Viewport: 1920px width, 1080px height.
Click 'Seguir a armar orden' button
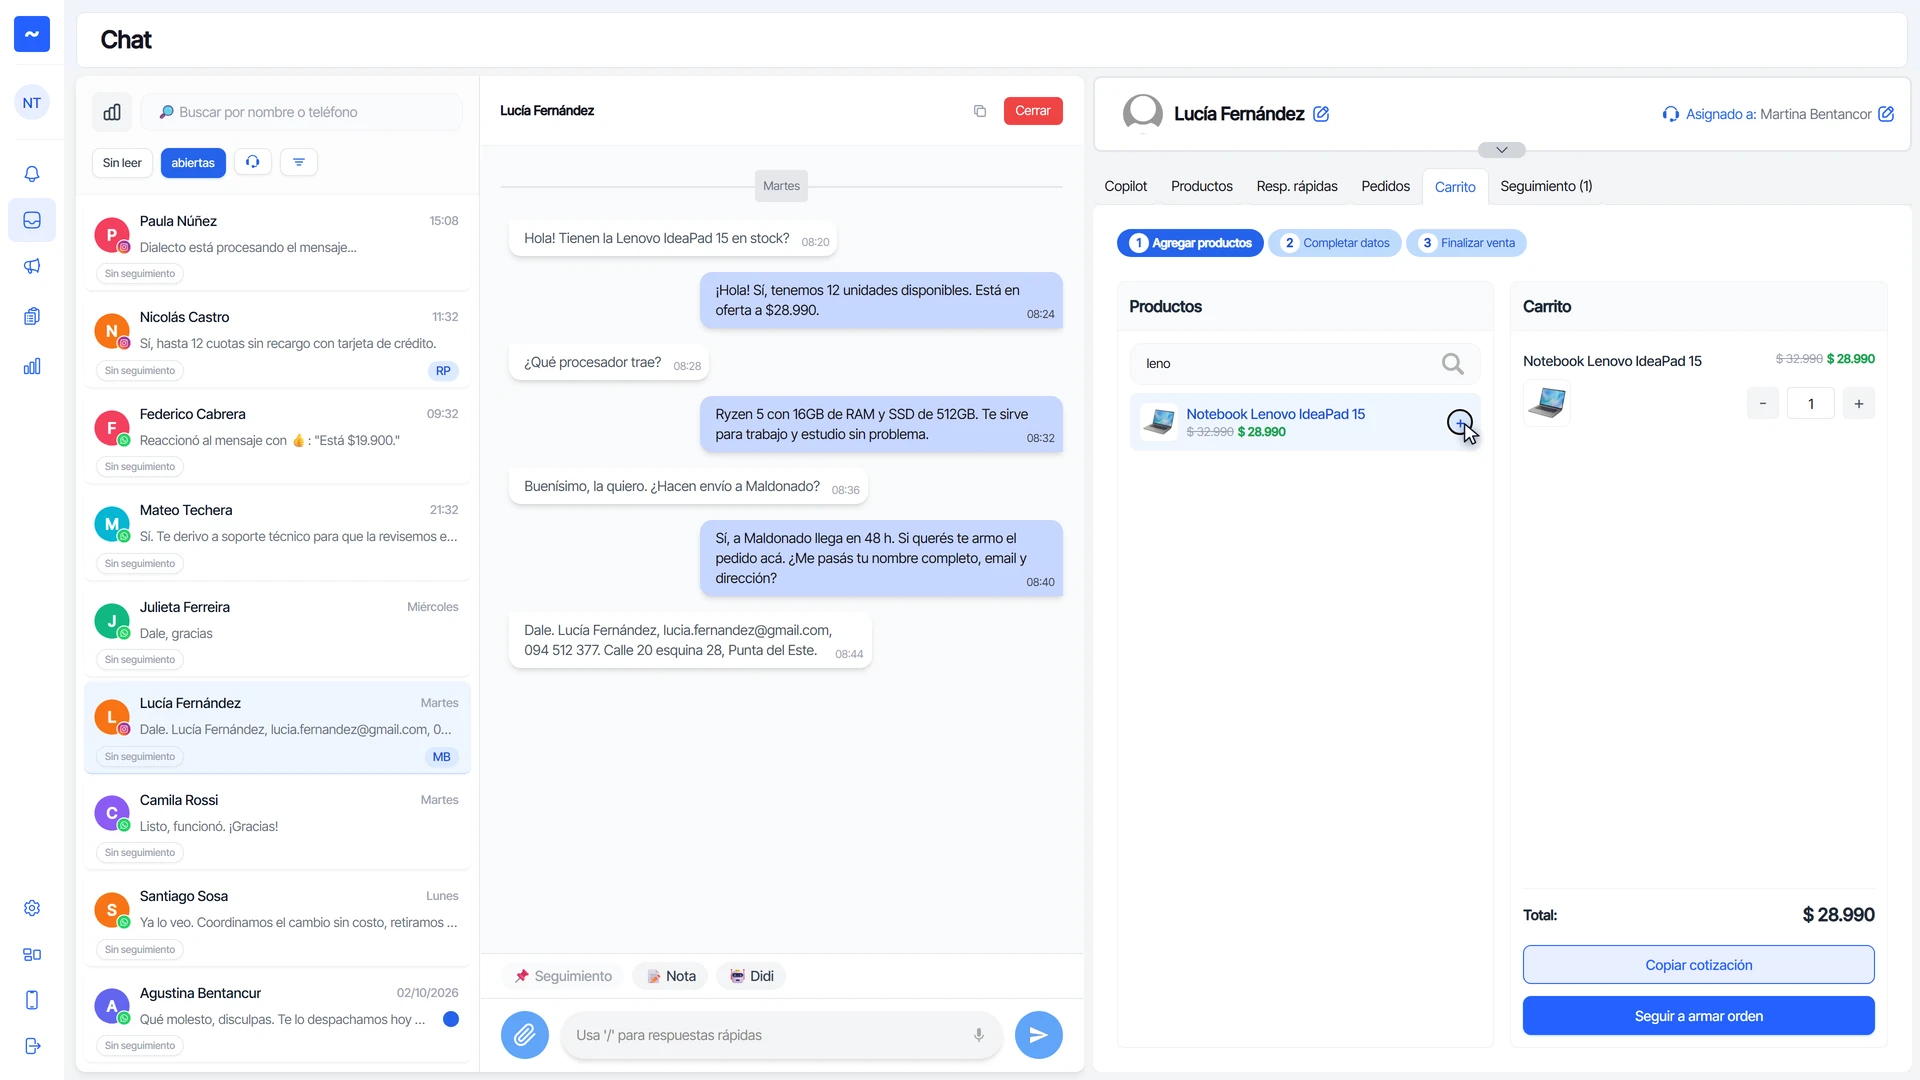(1699, 1016)
